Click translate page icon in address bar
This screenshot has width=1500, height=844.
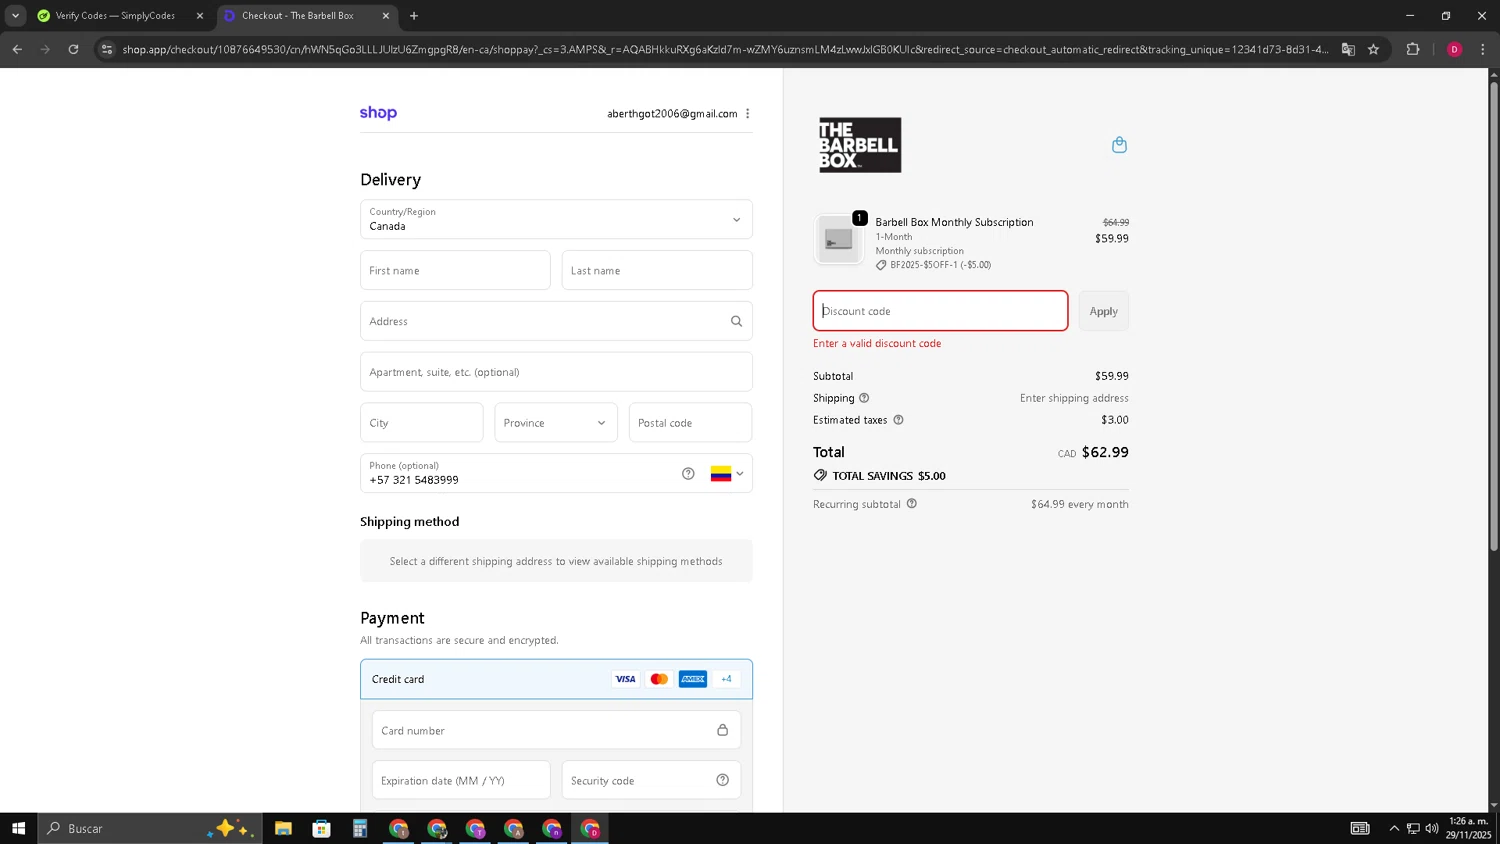(x=1348, y=49)
